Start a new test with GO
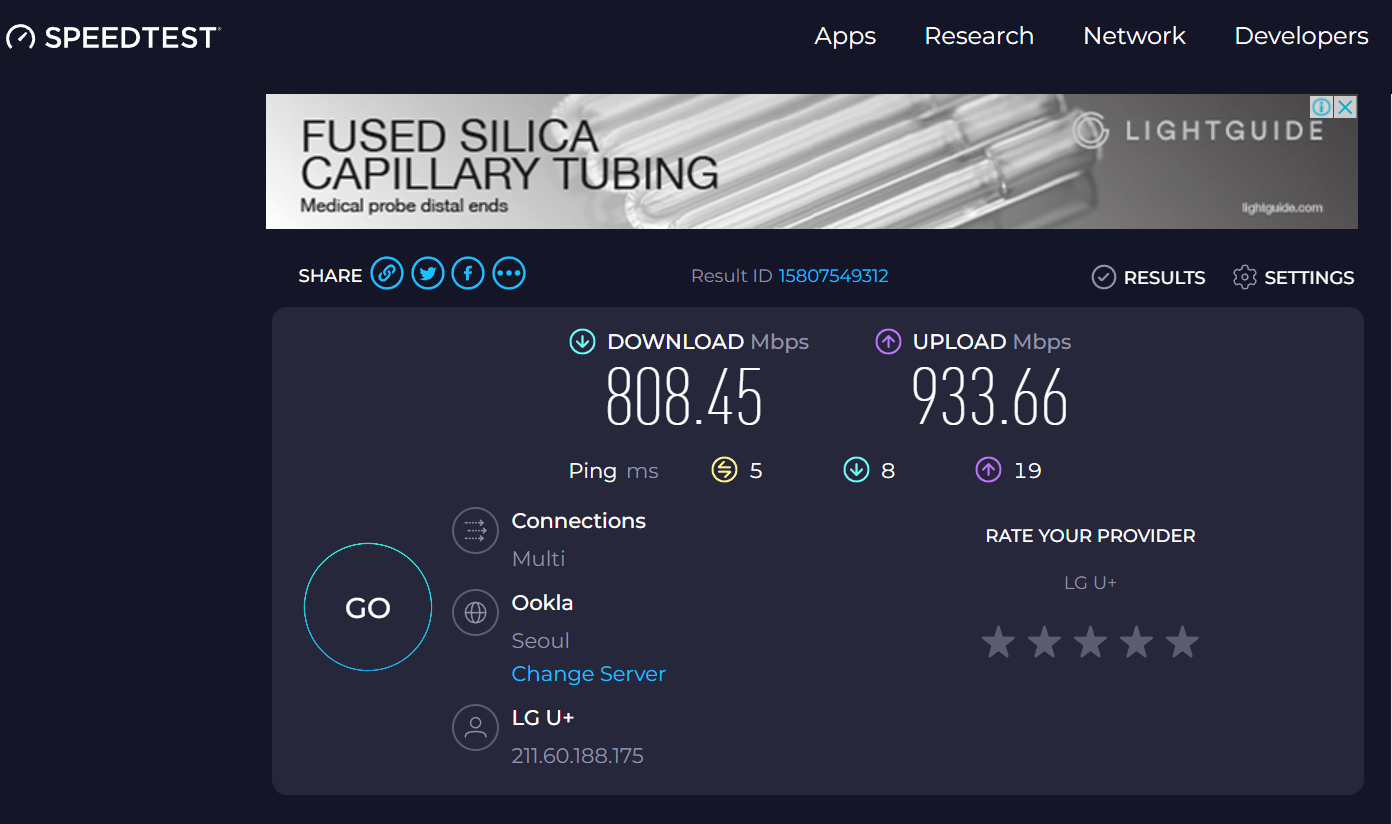The height and width of the screenshot is (824, 1392). pyautogui.click(x=368, y=607)
